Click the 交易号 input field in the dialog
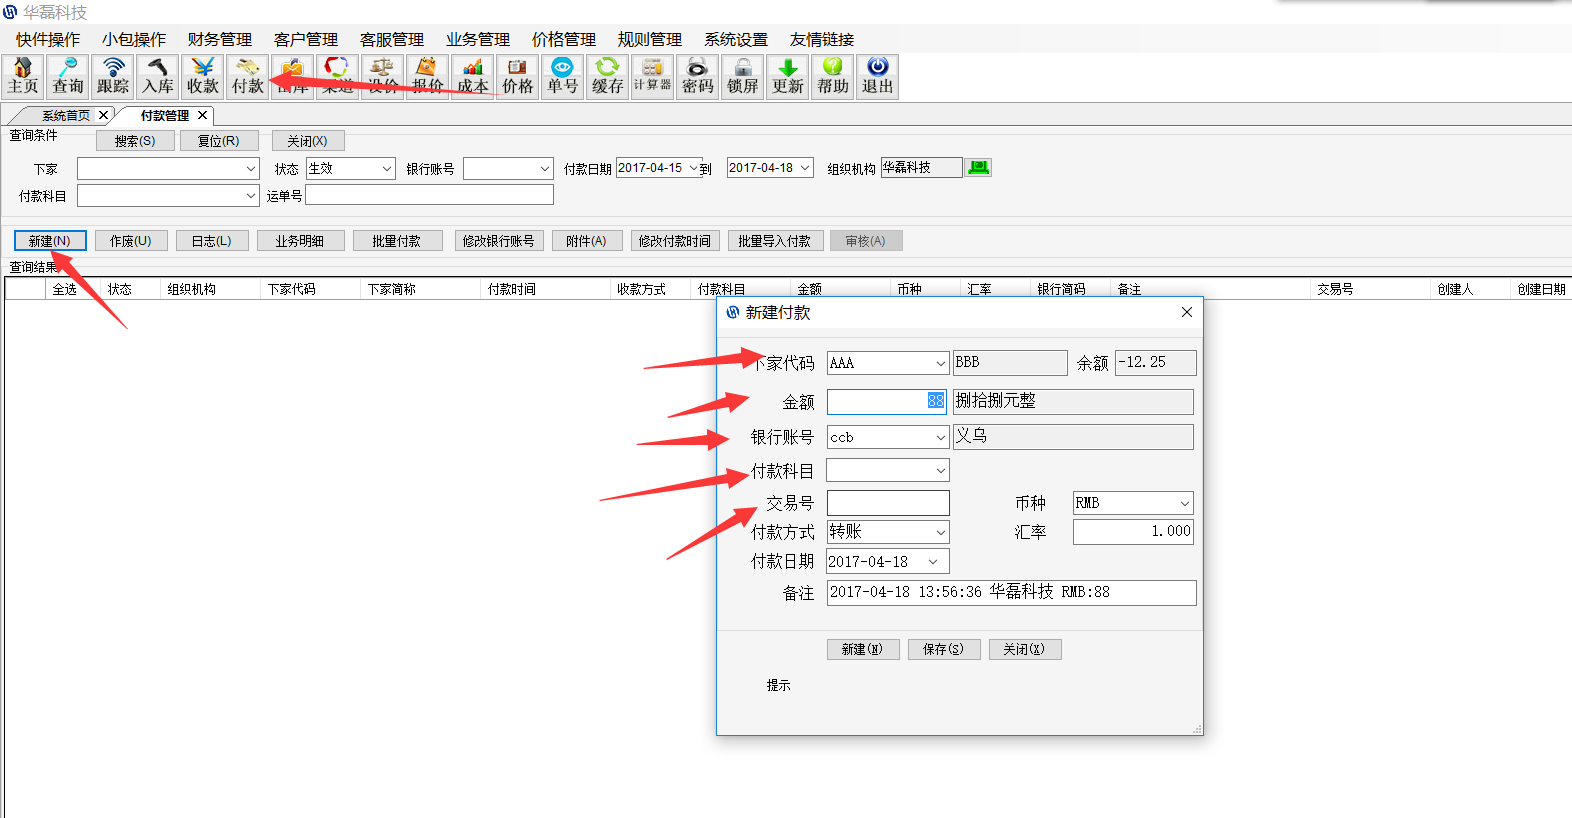This screenshot has width=1572, height=818. (x=888, y=503)
